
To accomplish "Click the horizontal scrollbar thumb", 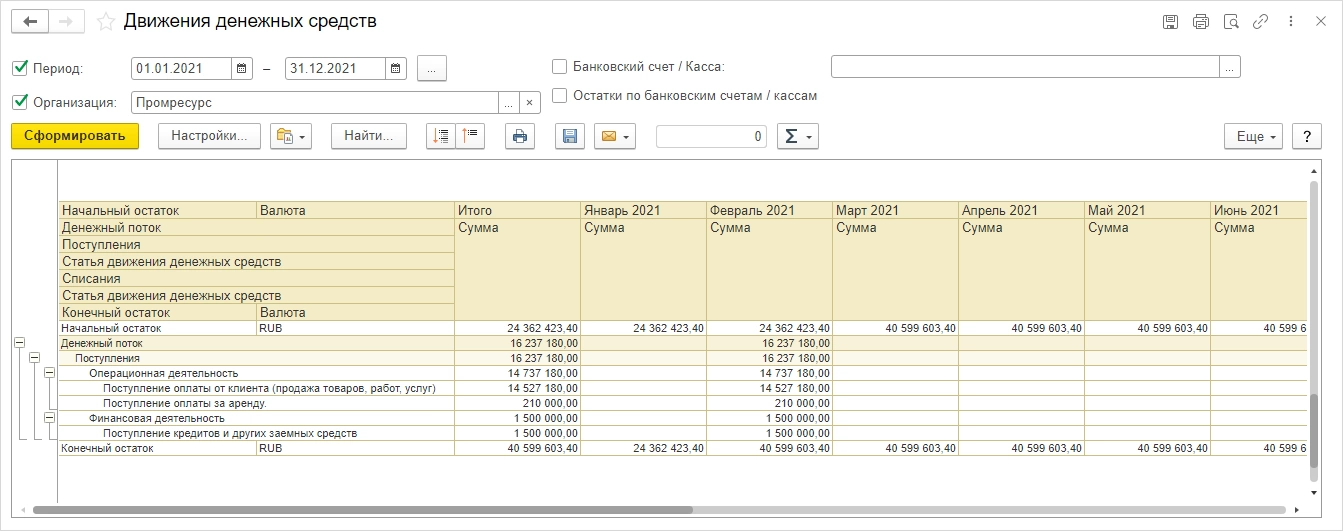I will [x=362, y=509].
